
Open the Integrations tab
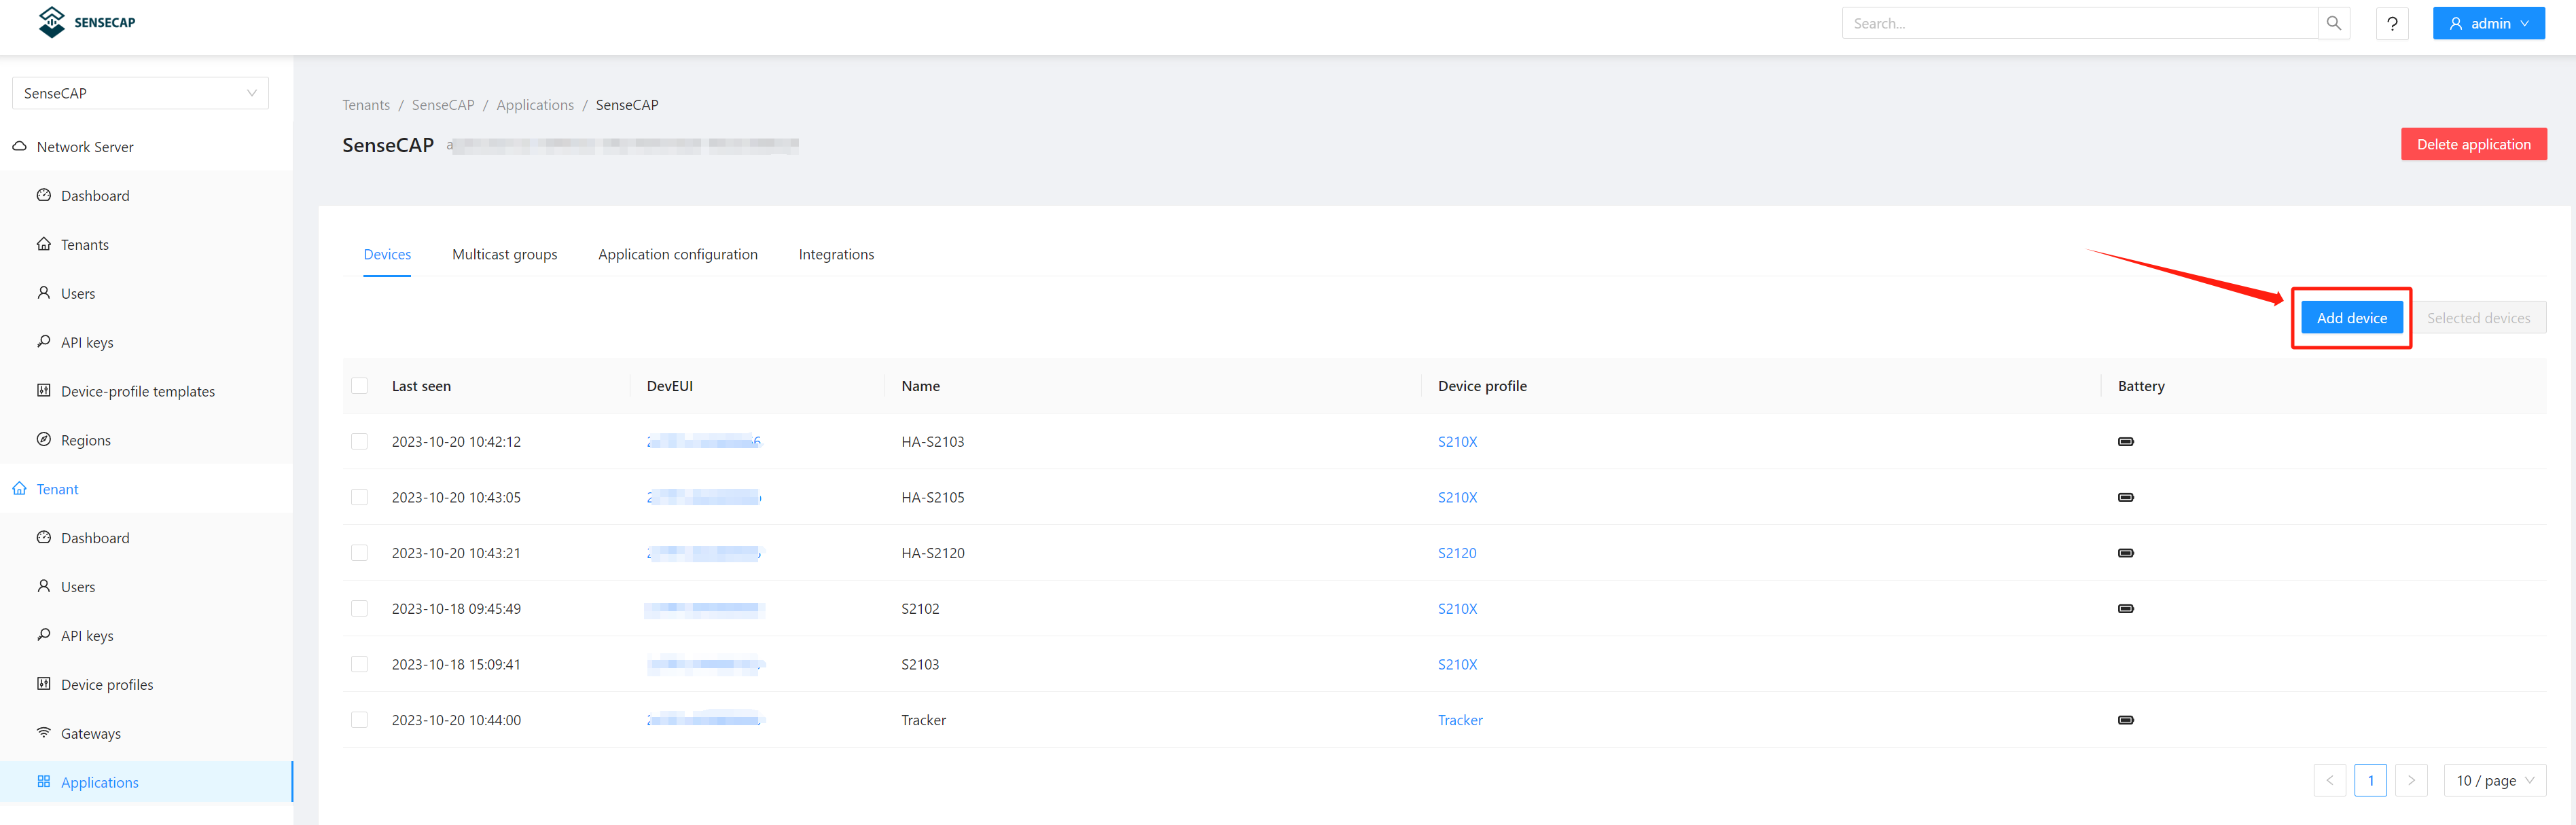[836, 254]
